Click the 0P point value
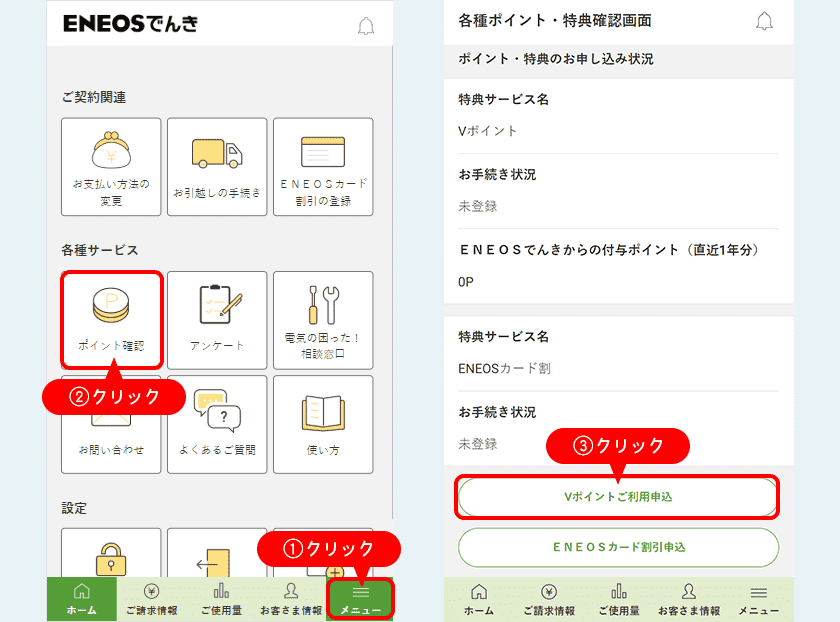The image size is (840, 622). coord(466,282)
